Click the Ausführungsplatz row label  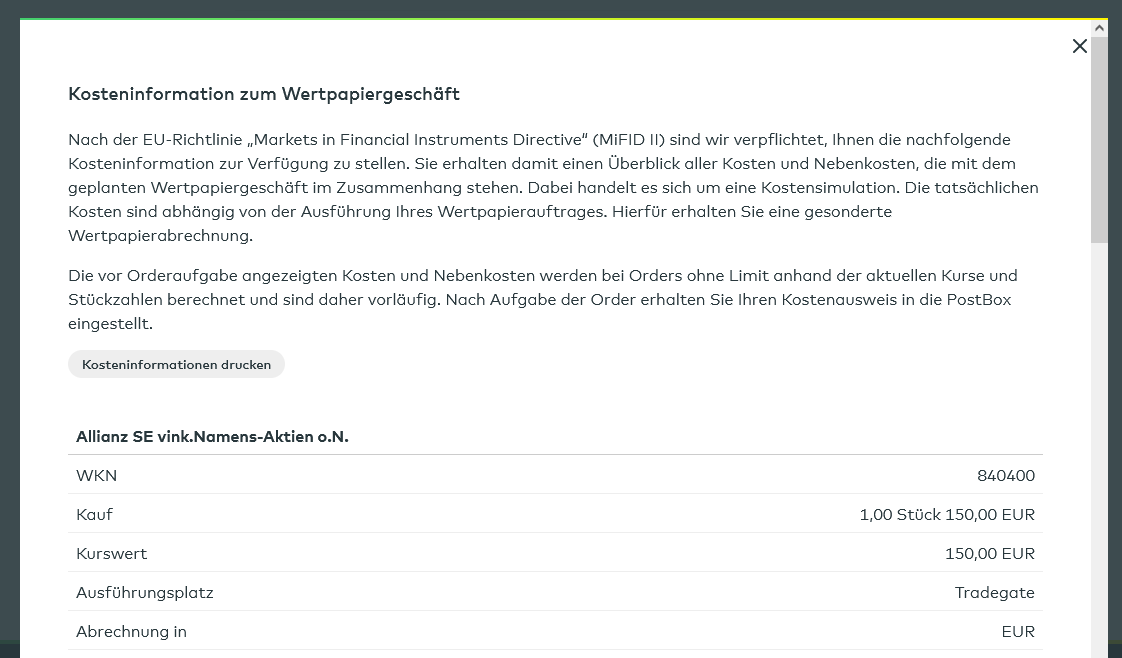point(144,593)
